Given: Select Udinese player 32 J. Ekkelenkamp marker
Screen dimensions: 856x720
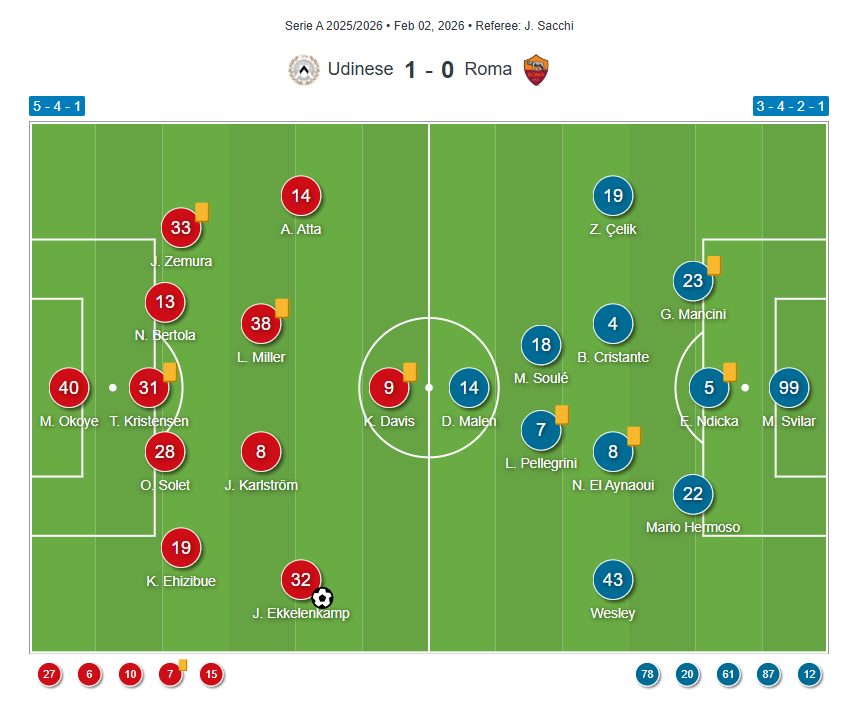Looking at the screenshot, I should (x=301, y=579).
